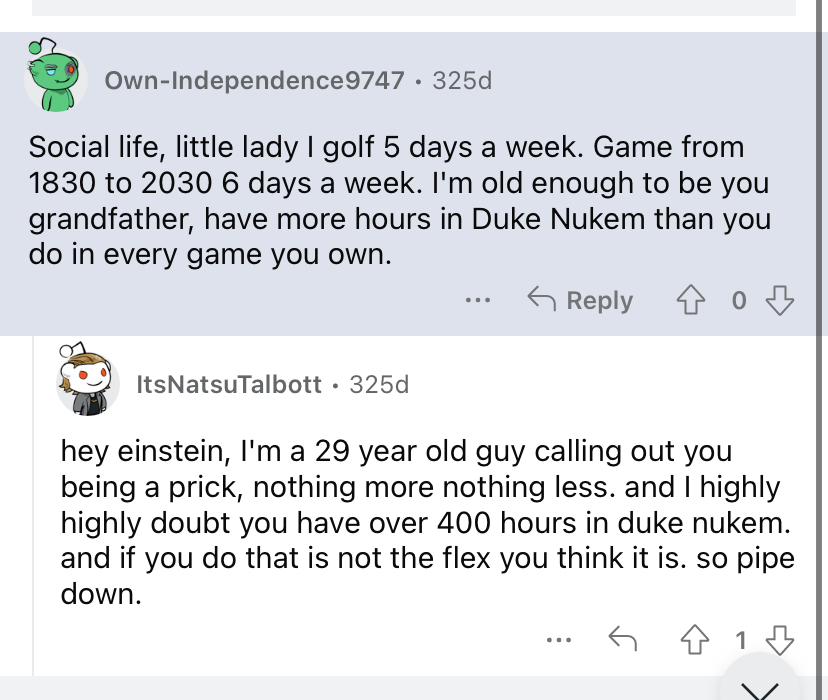This screenshot has height=700, width=828.
Task: Select the Duke Nukem comment text body
Action: [400, 201]
